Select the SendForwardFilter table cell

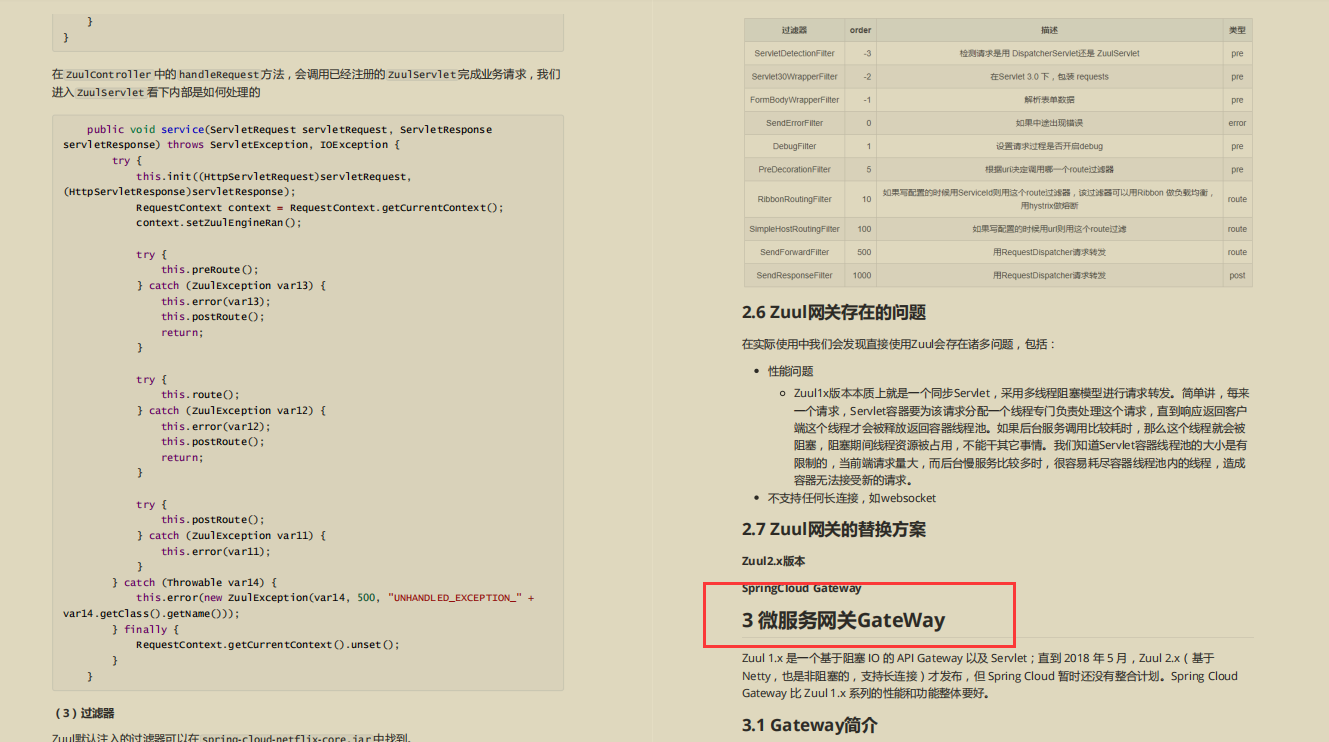point(794,252)
